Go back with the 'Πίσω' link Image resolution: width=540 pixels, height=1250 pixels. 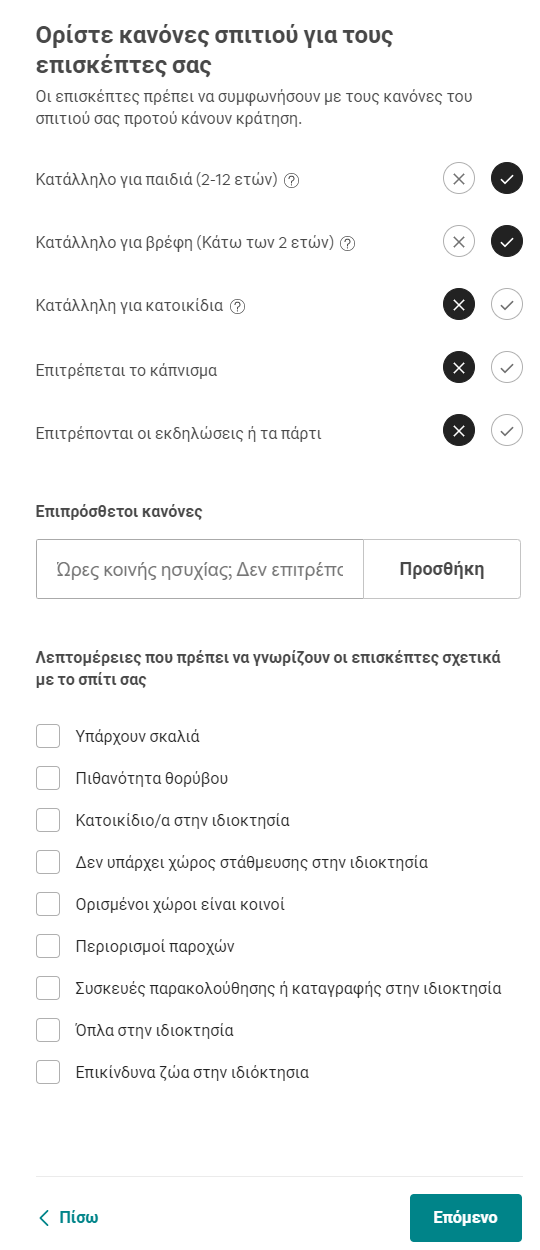(68, 1218)
